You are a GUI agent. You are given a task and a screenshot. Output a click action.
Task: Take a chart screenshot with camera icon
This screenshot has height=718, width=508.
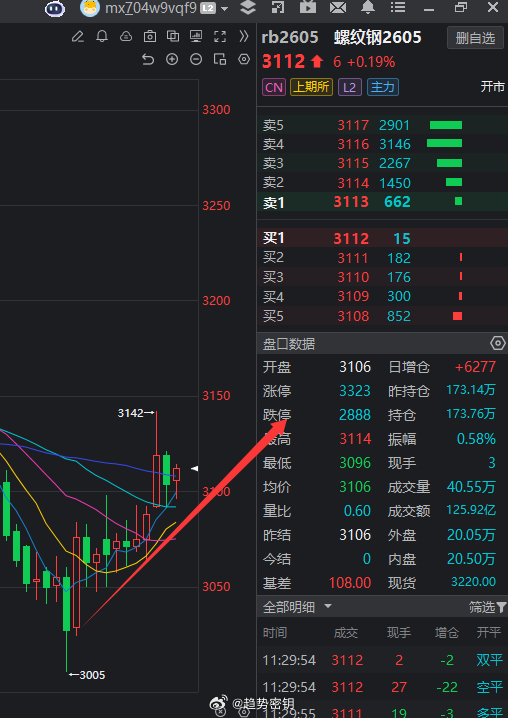[150, 37]
